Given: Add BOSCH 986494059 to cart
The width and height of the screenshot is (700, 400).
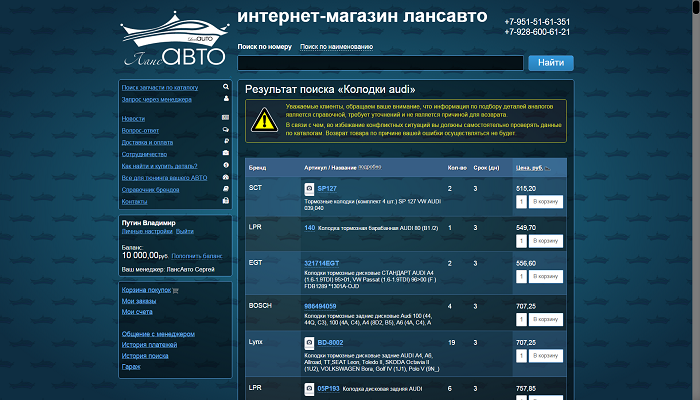Looking at the screenshot, I should 546,319.
